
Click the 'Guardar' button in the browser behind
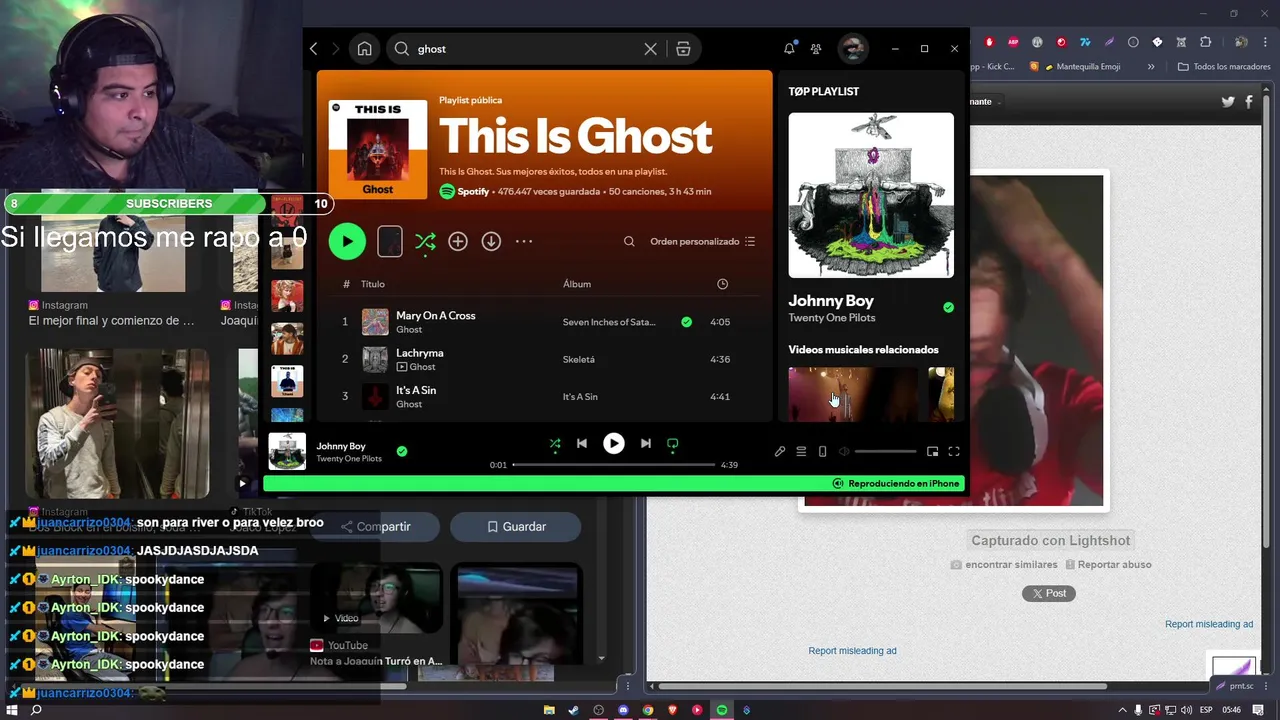[516, 526]
